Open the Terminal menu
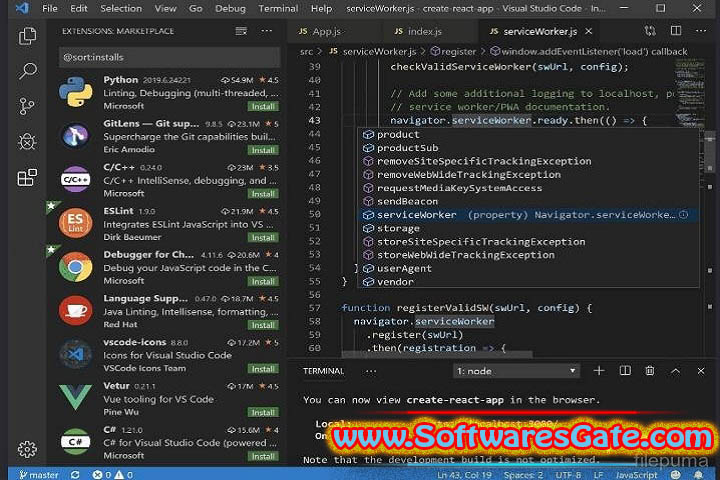Screen dimensions: 720x480 pos(278,8)
